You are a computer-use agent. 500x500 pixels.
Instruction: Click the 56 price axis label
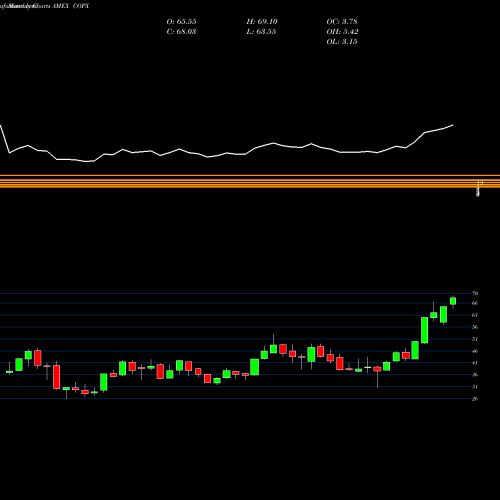[475, 327]
